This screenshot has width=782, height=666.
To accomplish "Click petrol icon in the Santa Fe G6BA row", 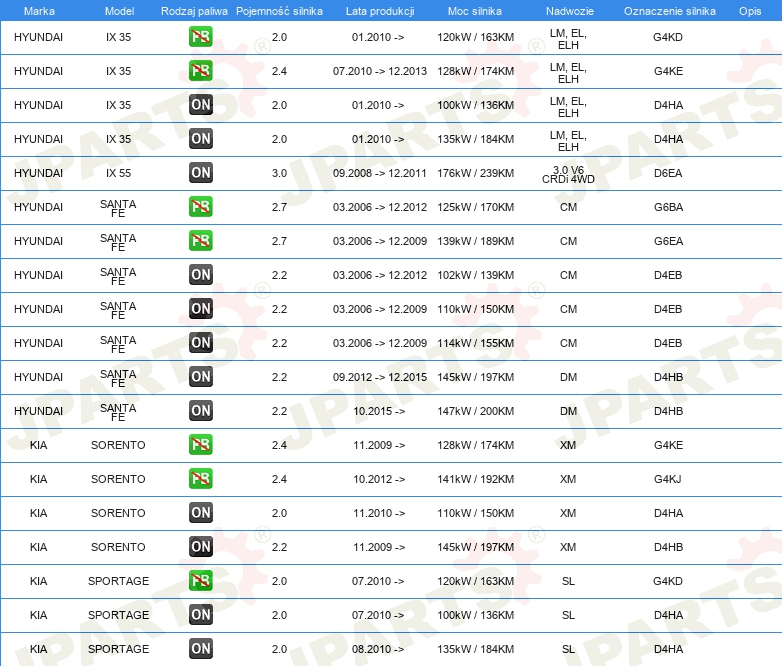I will coord(200,207).
